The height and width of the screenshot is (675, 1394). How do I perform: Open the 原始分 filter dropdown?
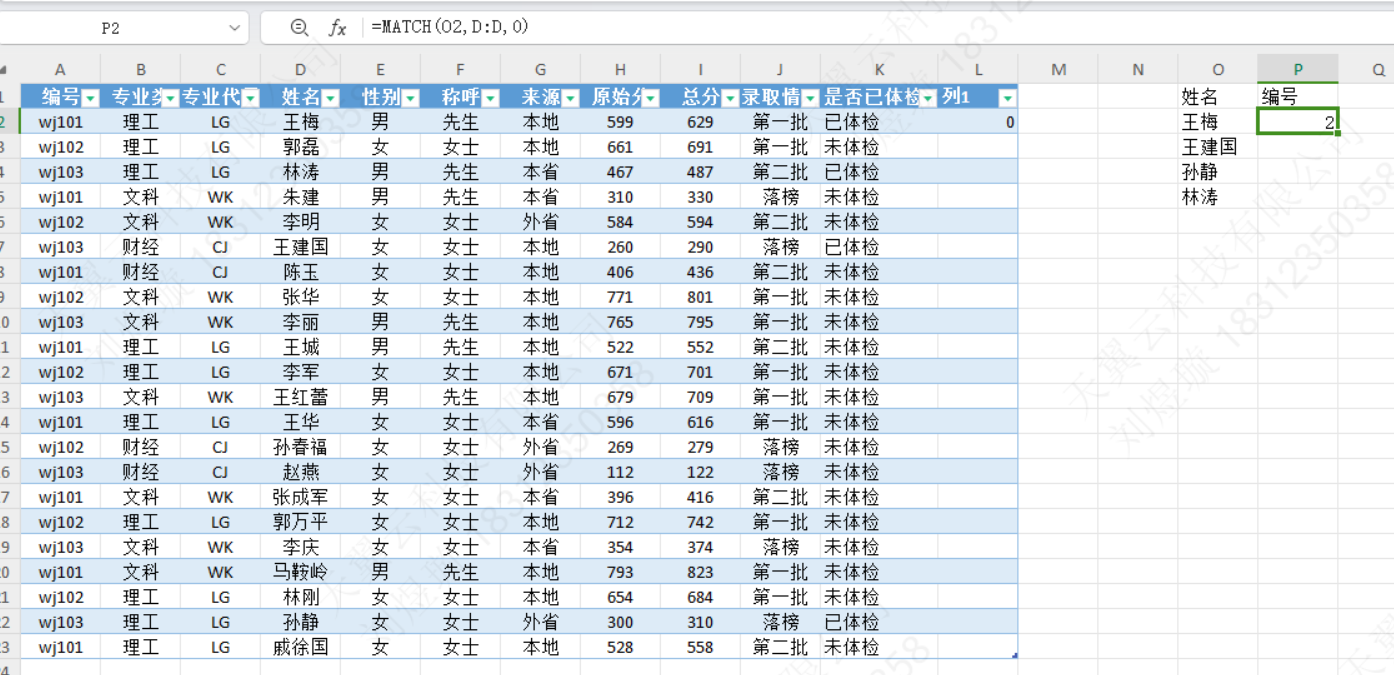coord(651,98)
